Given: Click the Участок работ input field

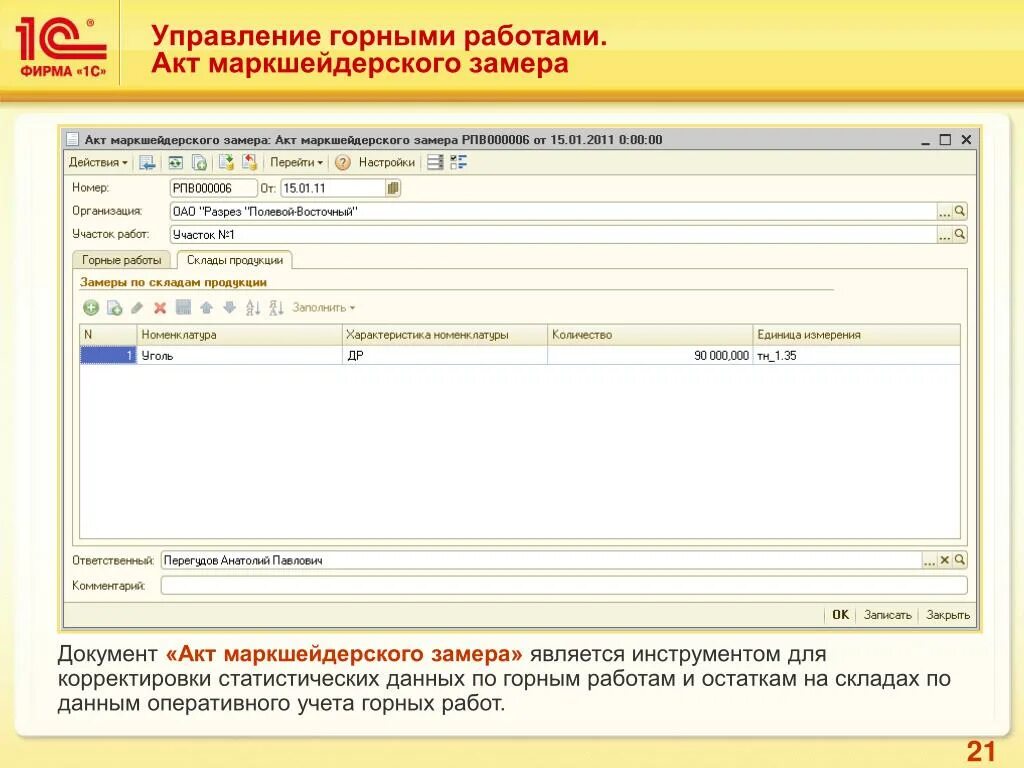Looking at the screenshot, I should coord(553,234).
